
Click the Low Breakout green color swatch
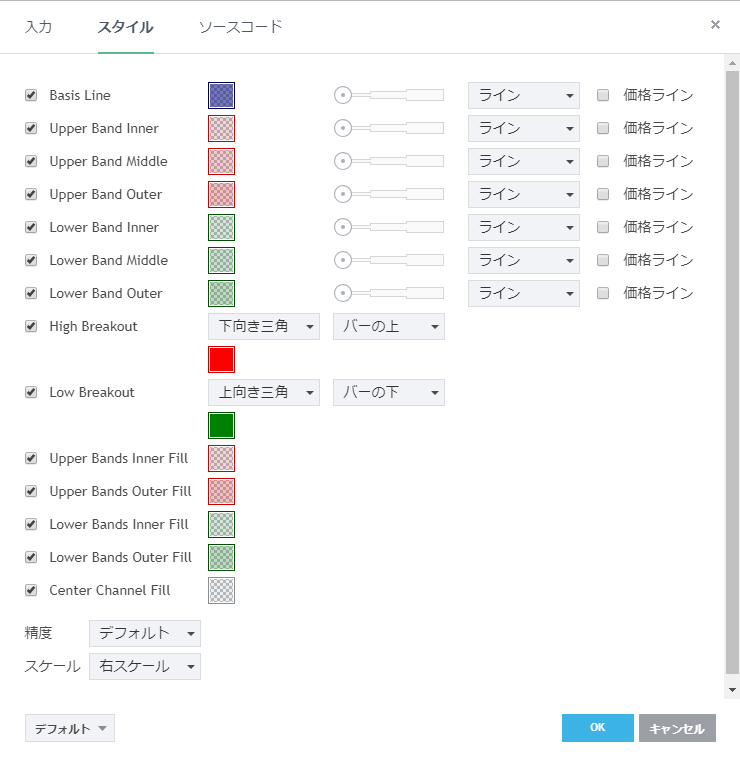(221, 425)
